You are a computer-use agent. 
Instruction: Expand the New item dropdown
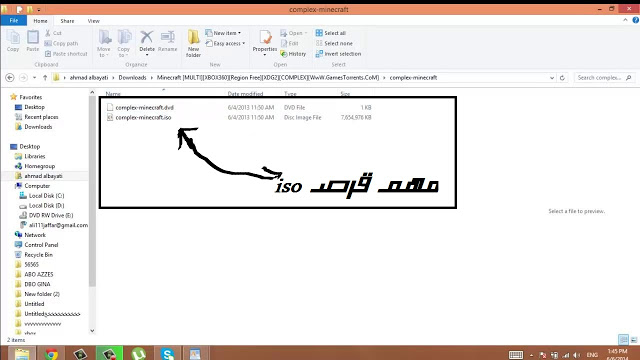pos(223,33)
